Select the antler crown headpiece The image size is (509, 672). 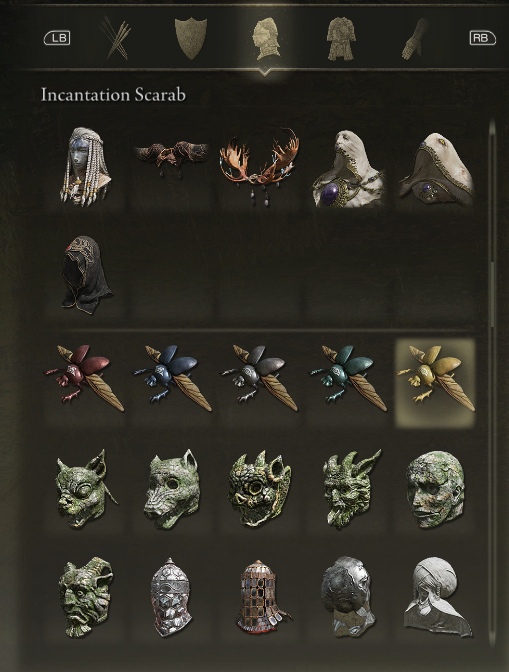(x=259, y=166)
